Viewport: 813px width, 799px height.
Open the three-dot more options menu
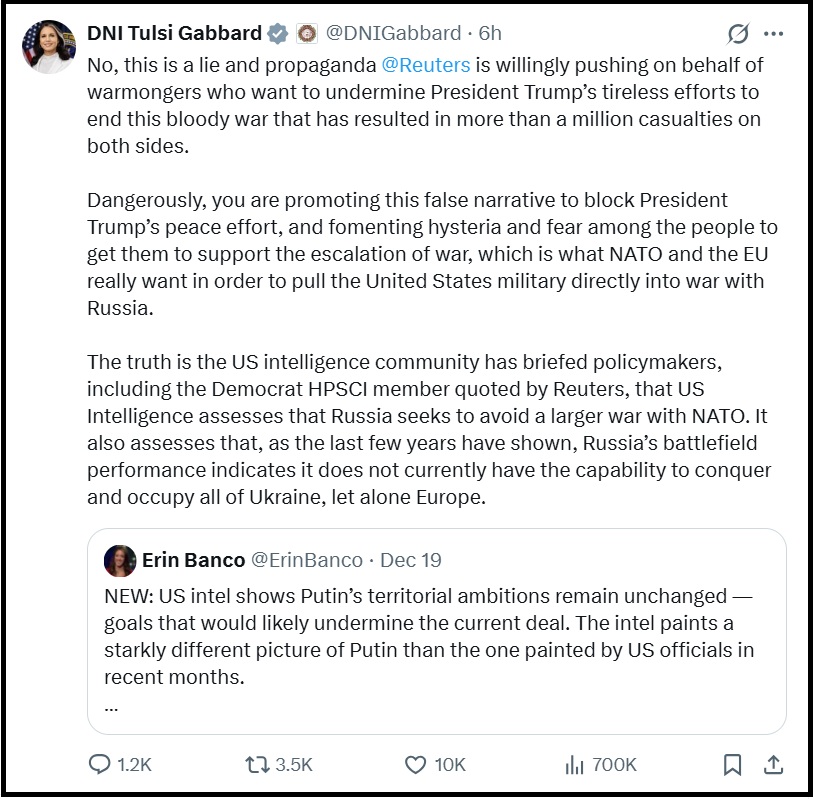click(773, 34)
